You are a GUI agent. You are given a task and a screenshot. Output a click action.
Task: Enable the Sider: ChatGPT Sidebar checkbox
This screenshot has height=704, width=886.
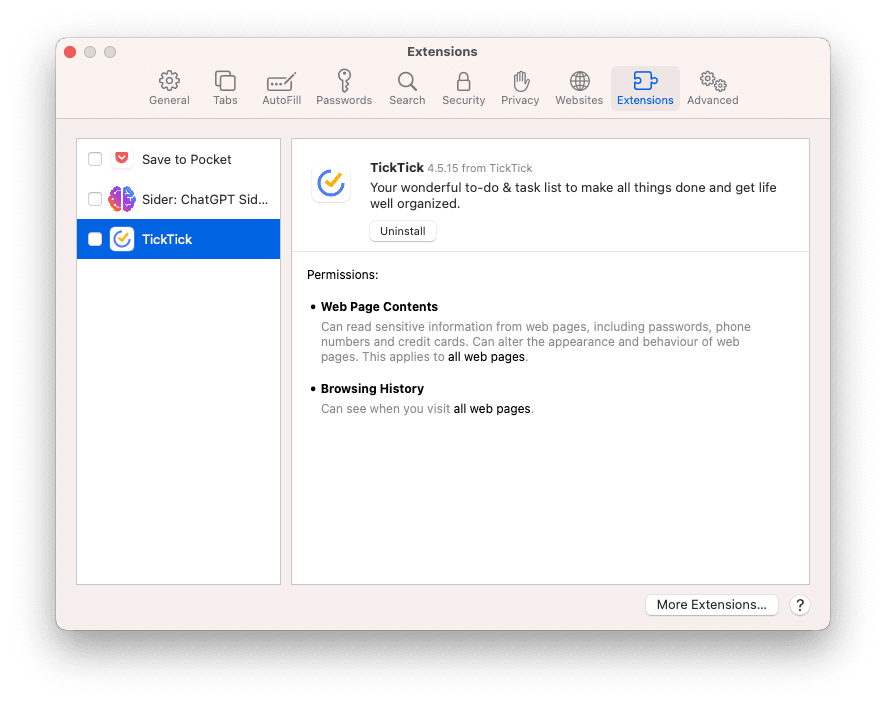click(95, 199)
